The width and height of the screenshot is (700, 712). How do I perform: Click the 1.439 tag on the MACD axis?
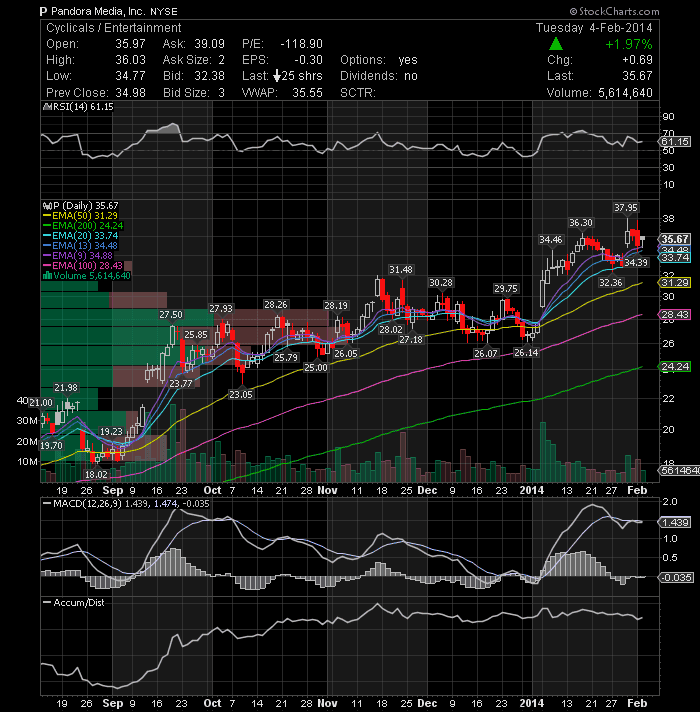pyautogui.click(x=675, y=523)
